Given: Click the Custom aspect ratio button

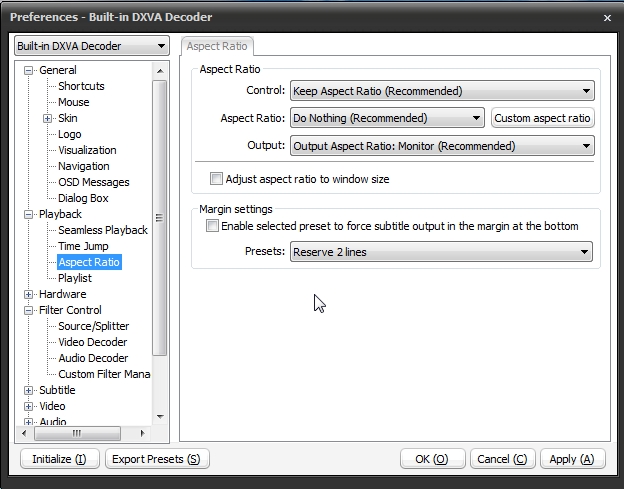Looking at the screenshot, I should tap(543, 118).
